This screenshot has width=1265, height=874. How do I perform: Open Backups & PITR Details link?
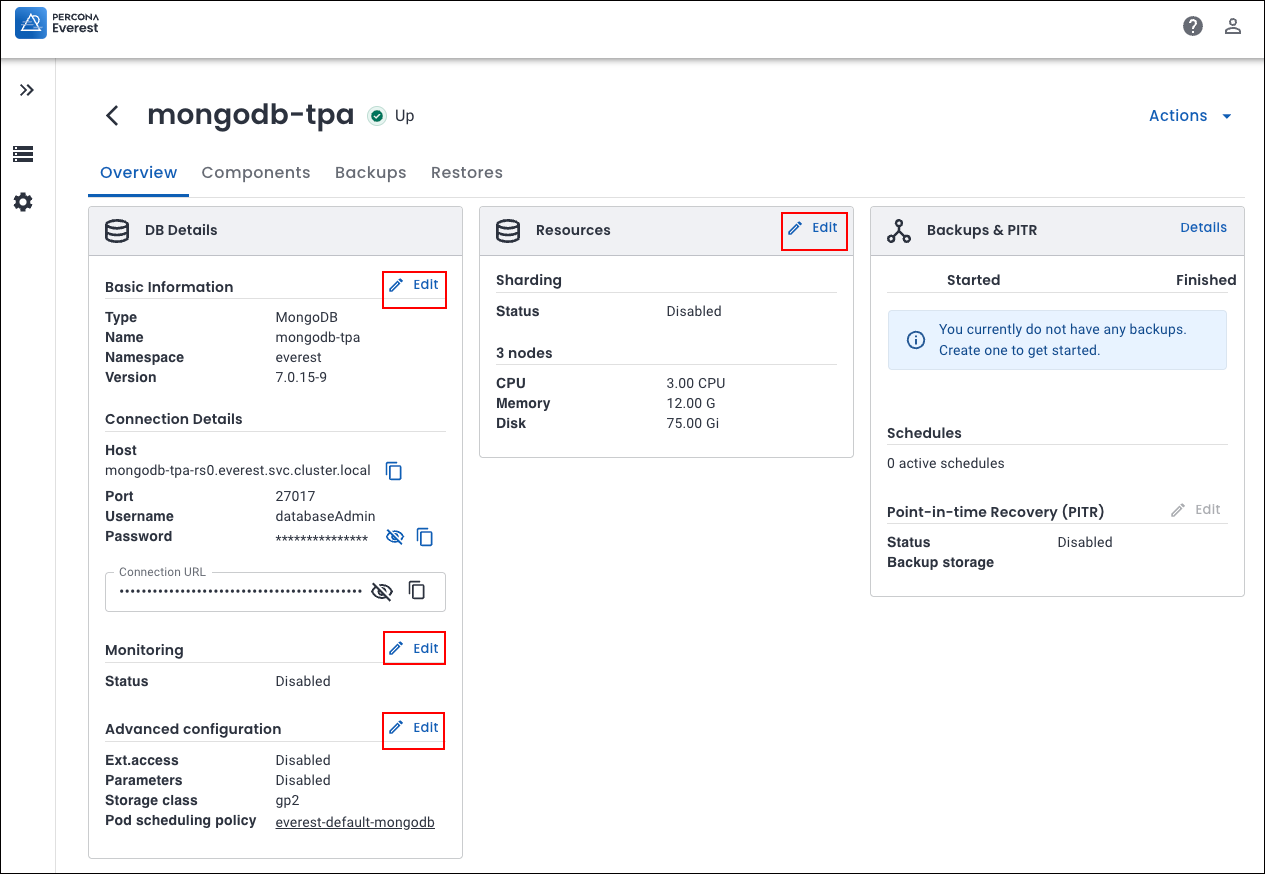tap(1203, 228)
